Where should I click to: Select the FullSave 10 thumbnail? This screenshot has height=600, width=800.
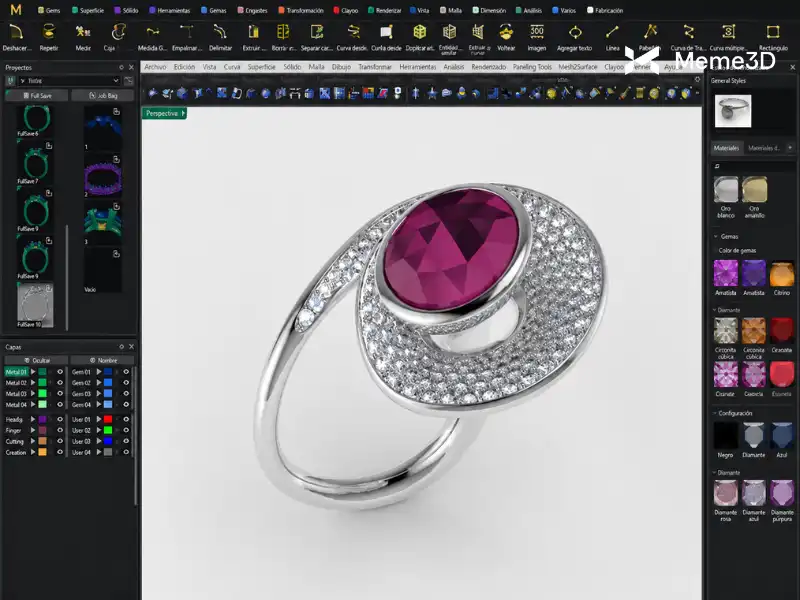pos(35,305)
